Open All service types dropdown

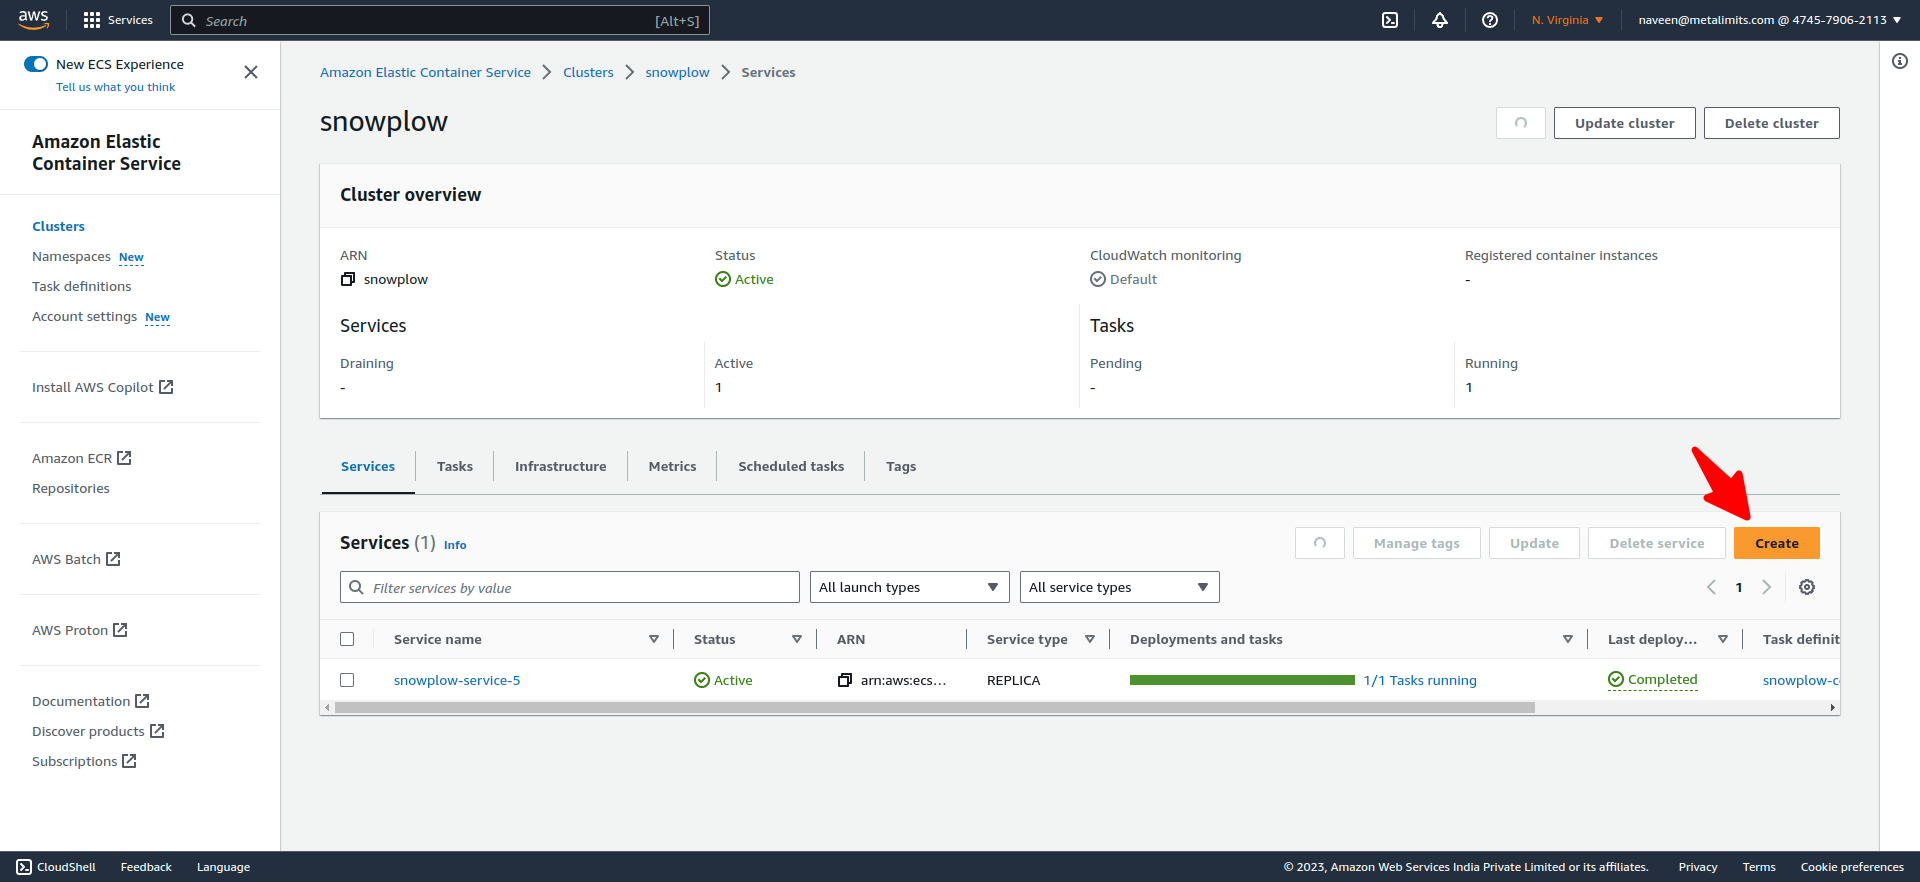click(1120, 587)
